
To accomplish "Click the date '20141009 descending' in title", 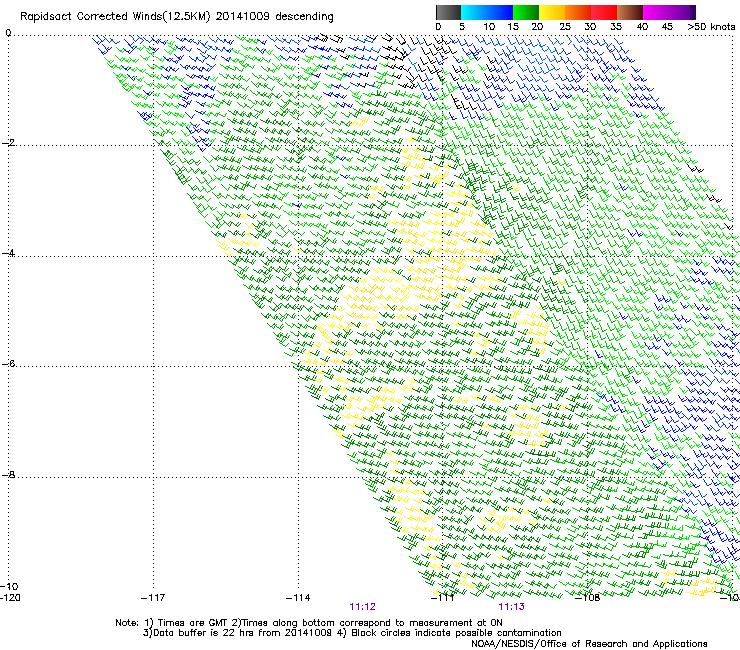I will pyautogui.click(x=275, y=17).
